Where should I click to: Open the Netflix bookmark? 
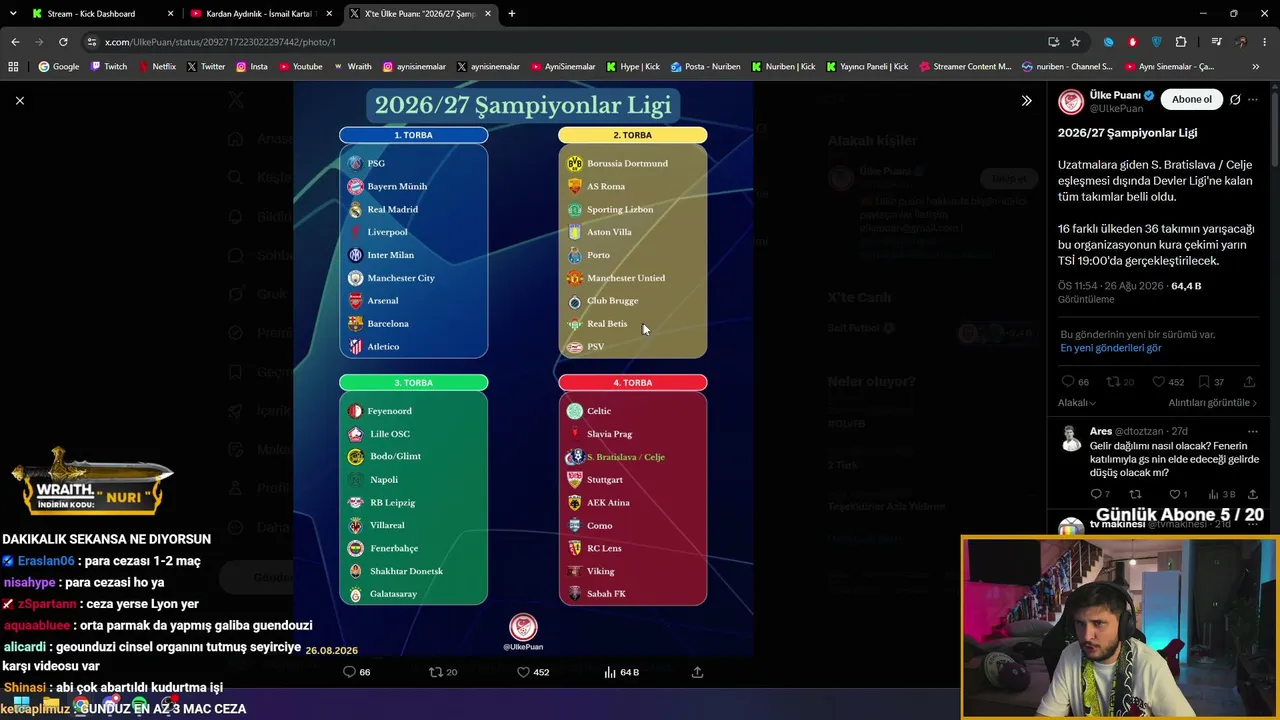pos(157,67)
